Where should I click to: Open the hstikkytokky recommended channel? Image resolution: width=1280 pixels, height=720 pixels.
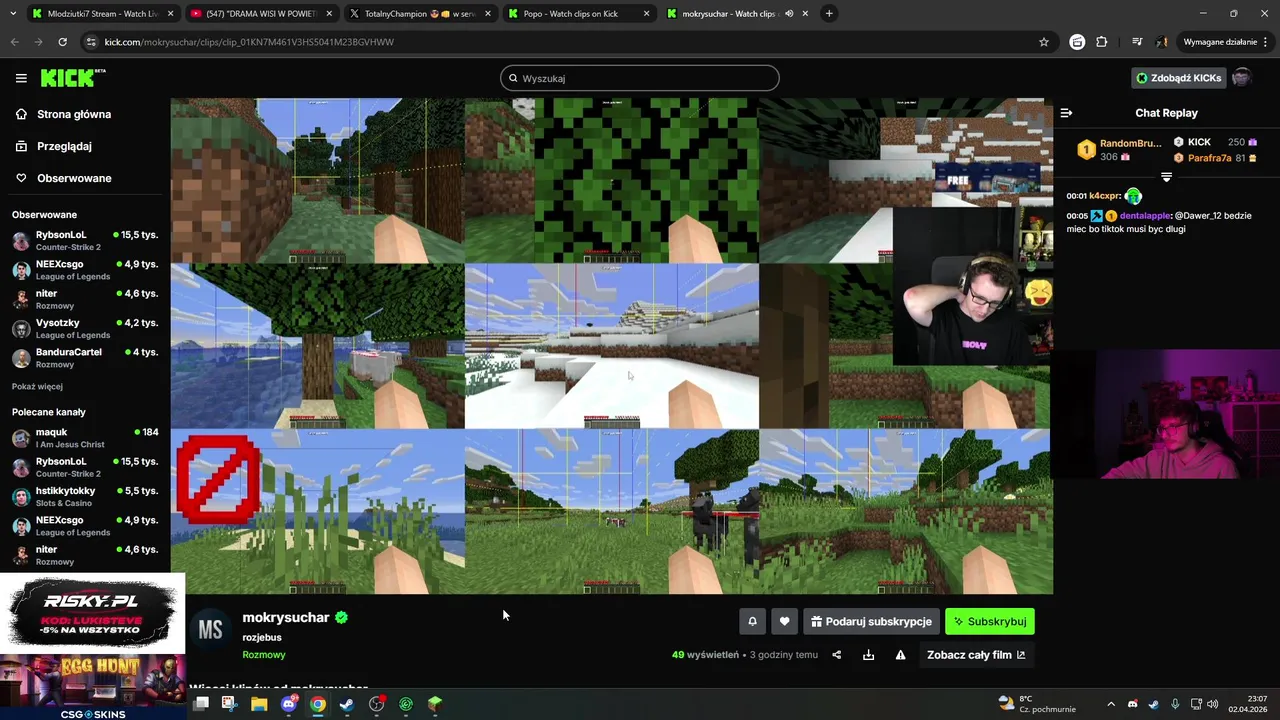click(x=85, y=496)
